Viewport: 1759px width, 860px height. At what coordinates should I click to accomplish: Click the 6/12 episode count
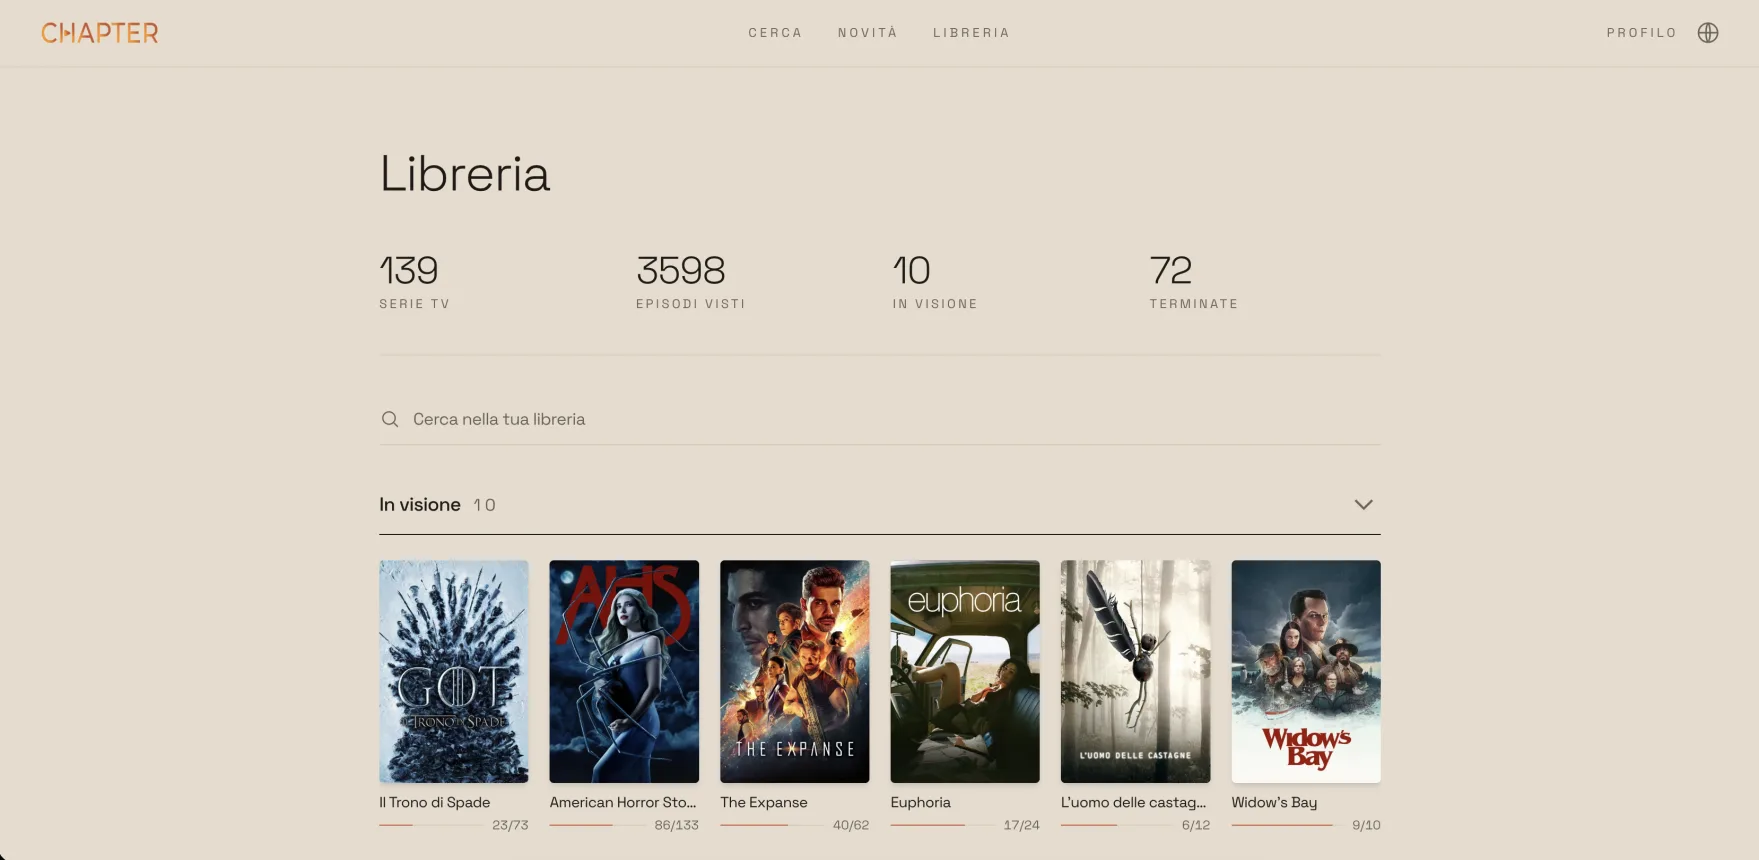(1196, 825)
